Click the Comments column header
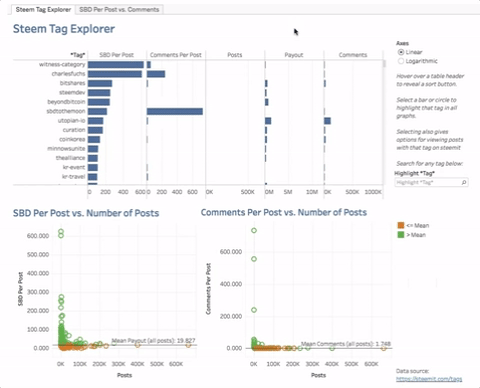The height and width of the screenshot is (388, 480). [353, 55]
